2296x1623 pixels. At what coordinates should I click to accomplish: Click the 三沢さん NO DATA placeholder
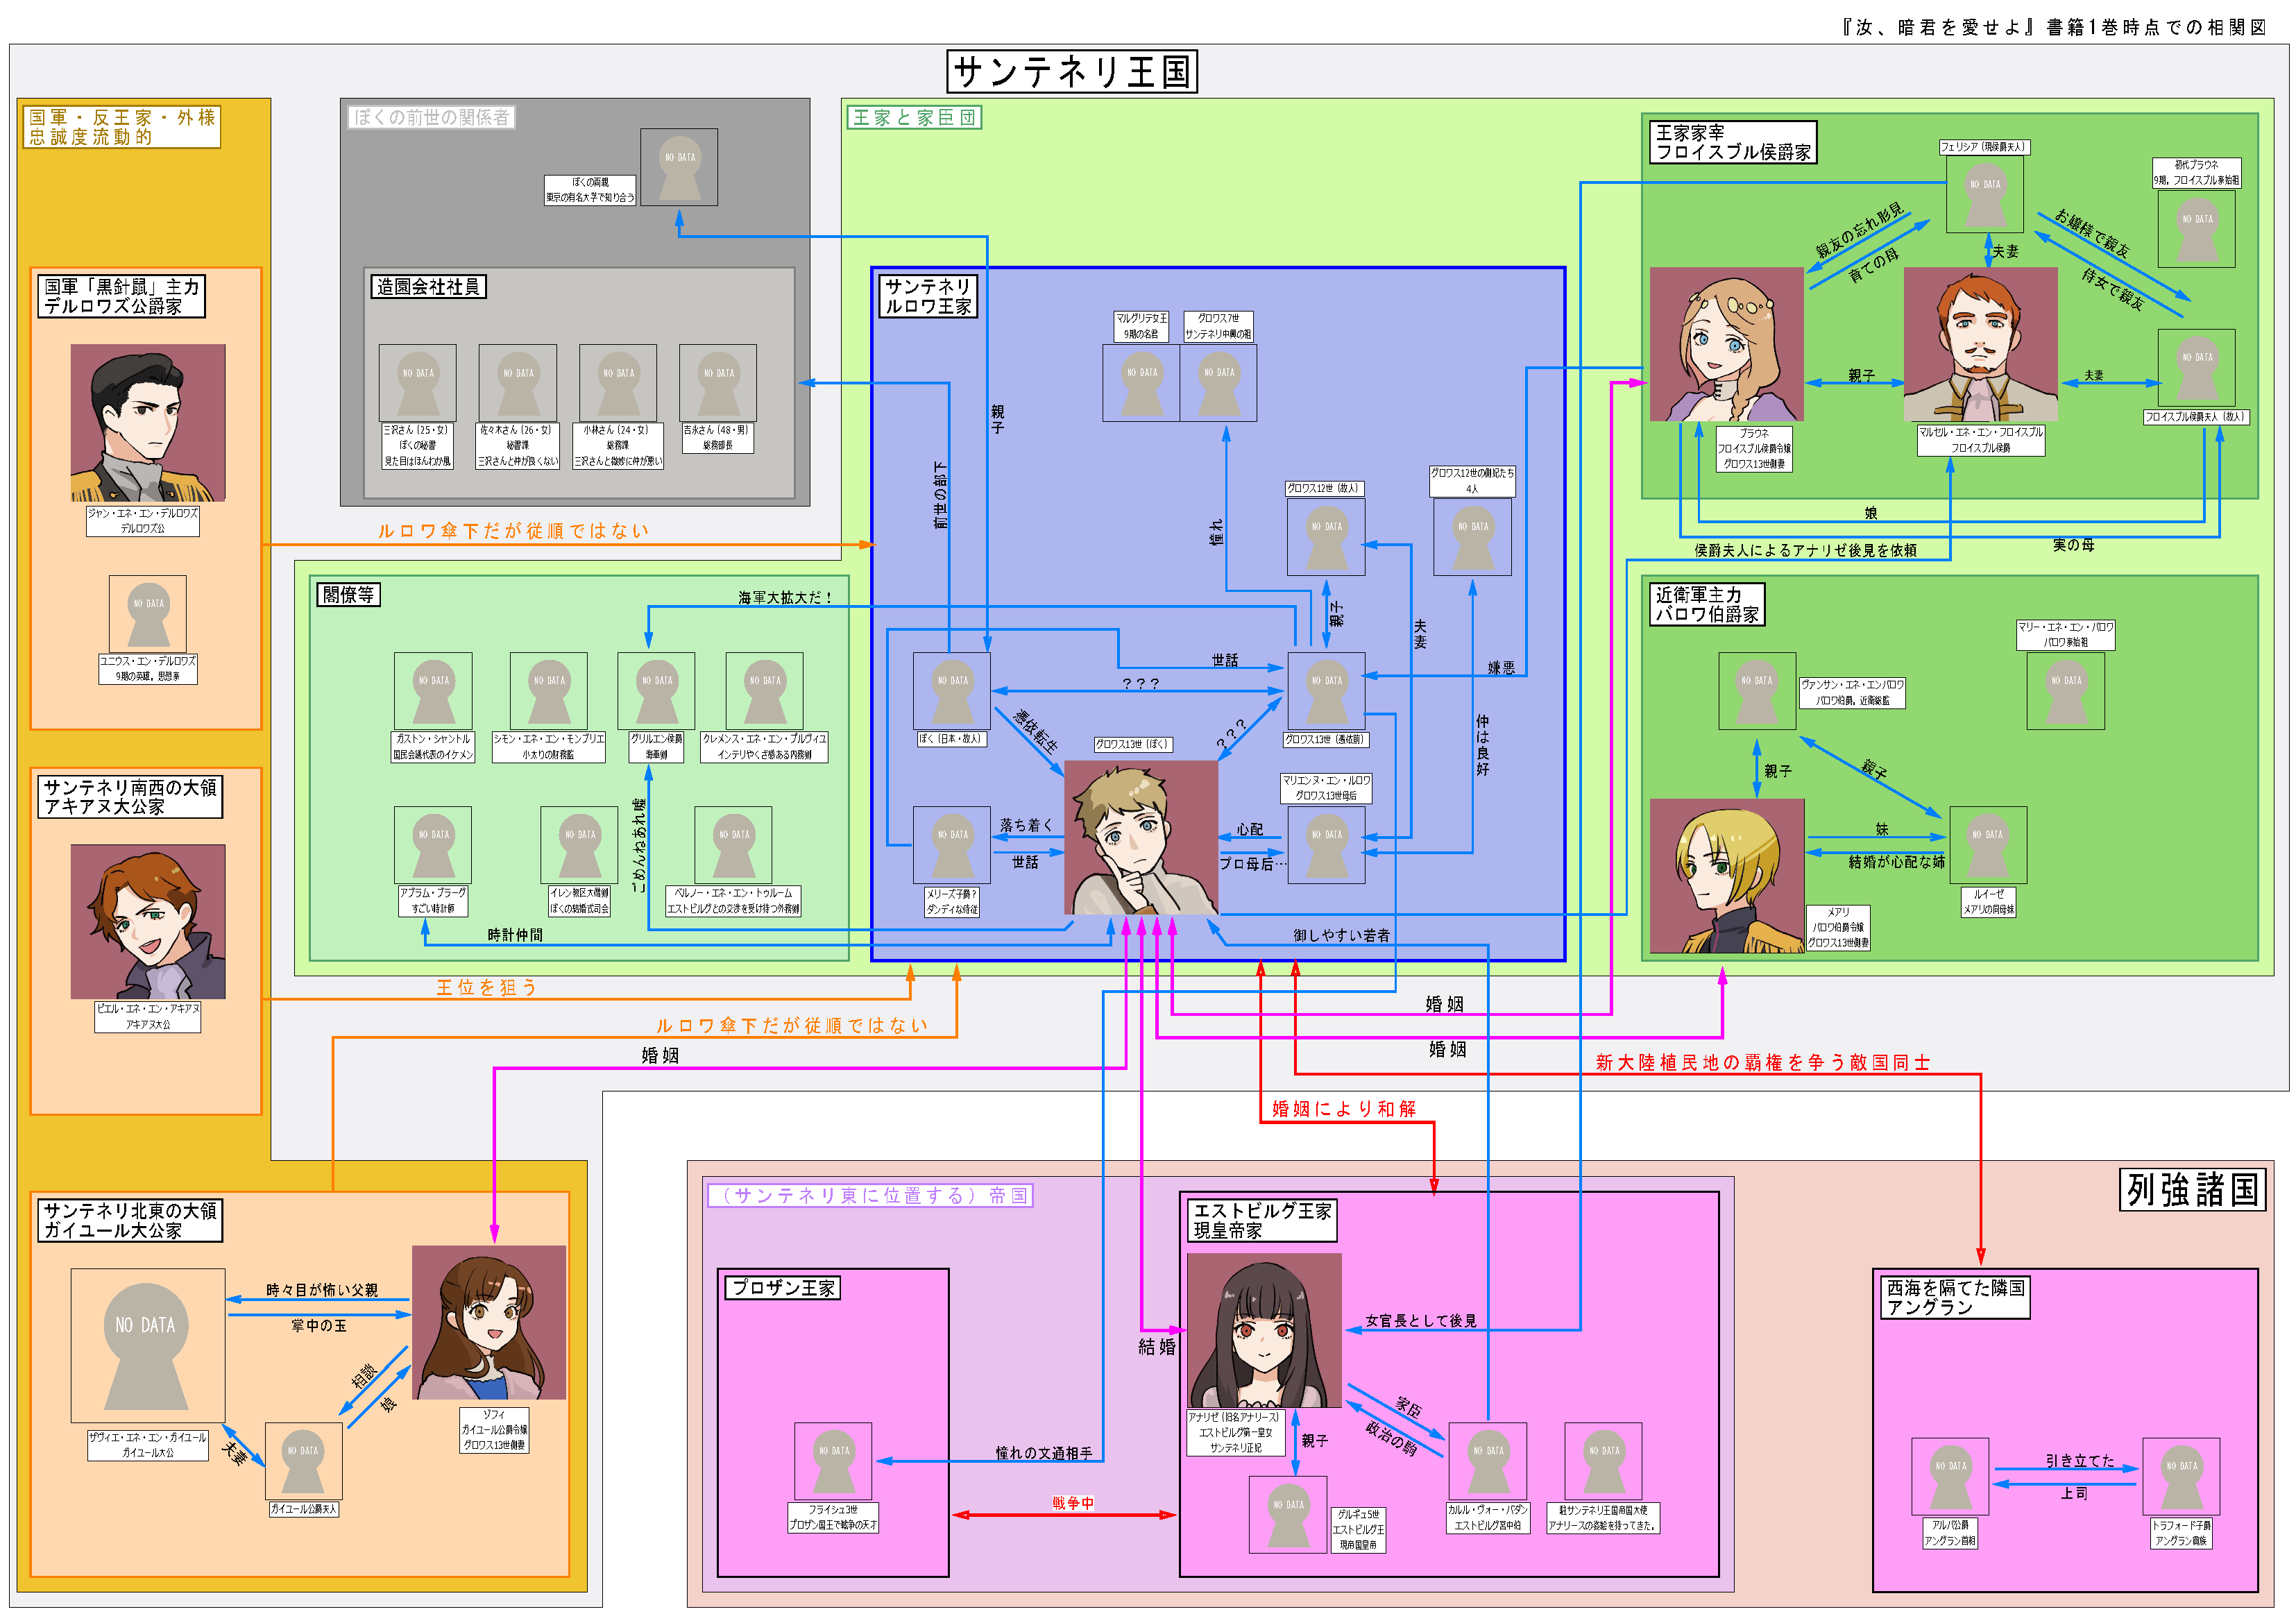(x=417, y=383)
